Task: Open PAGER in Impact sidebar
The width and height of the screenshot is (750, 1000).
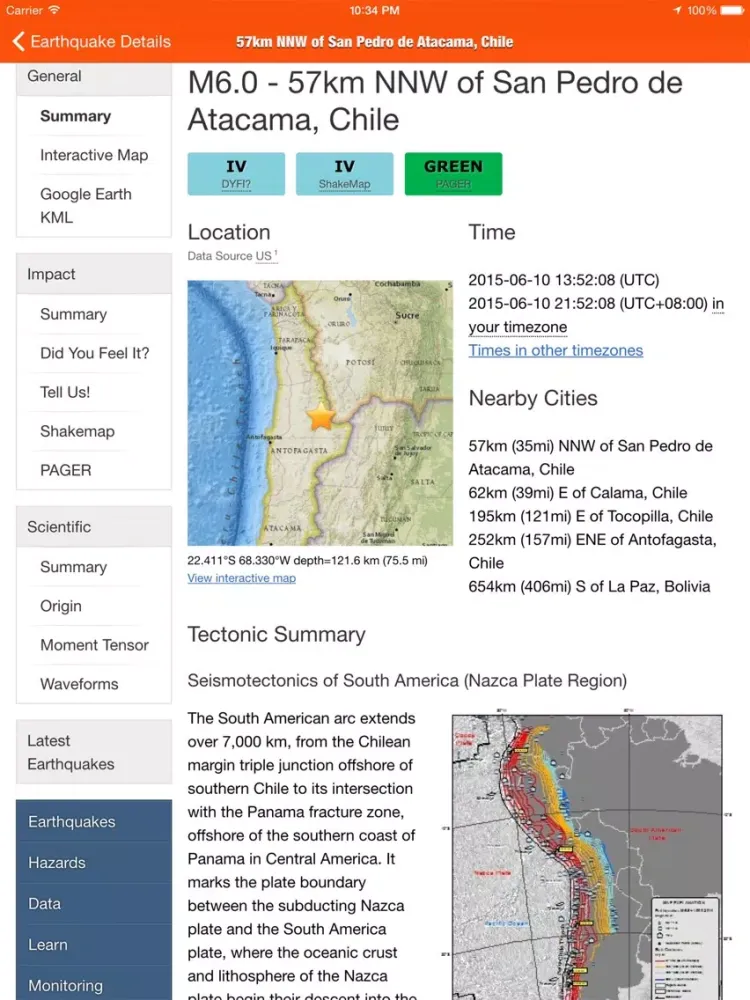Action: (x=66, y=470)
